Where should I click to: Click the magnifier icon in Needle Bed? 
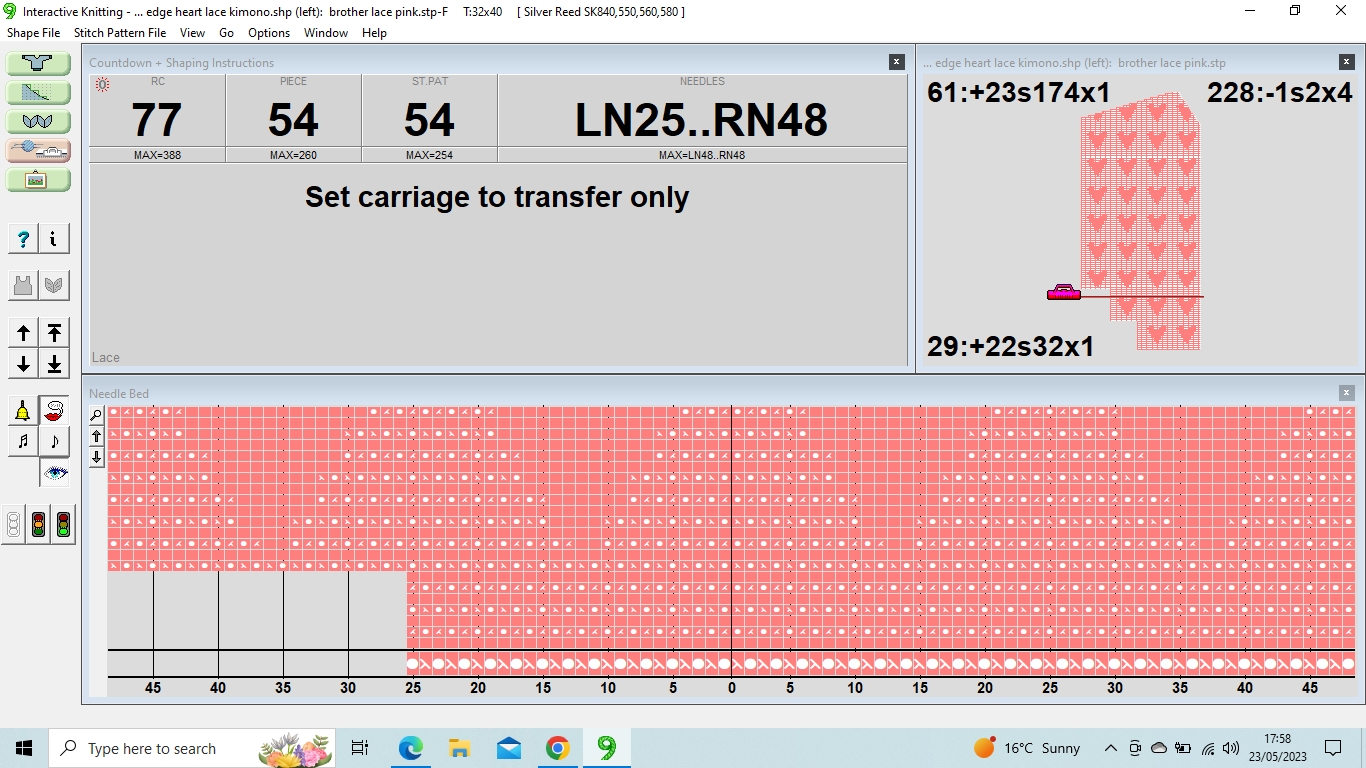(x=96, y=416)
